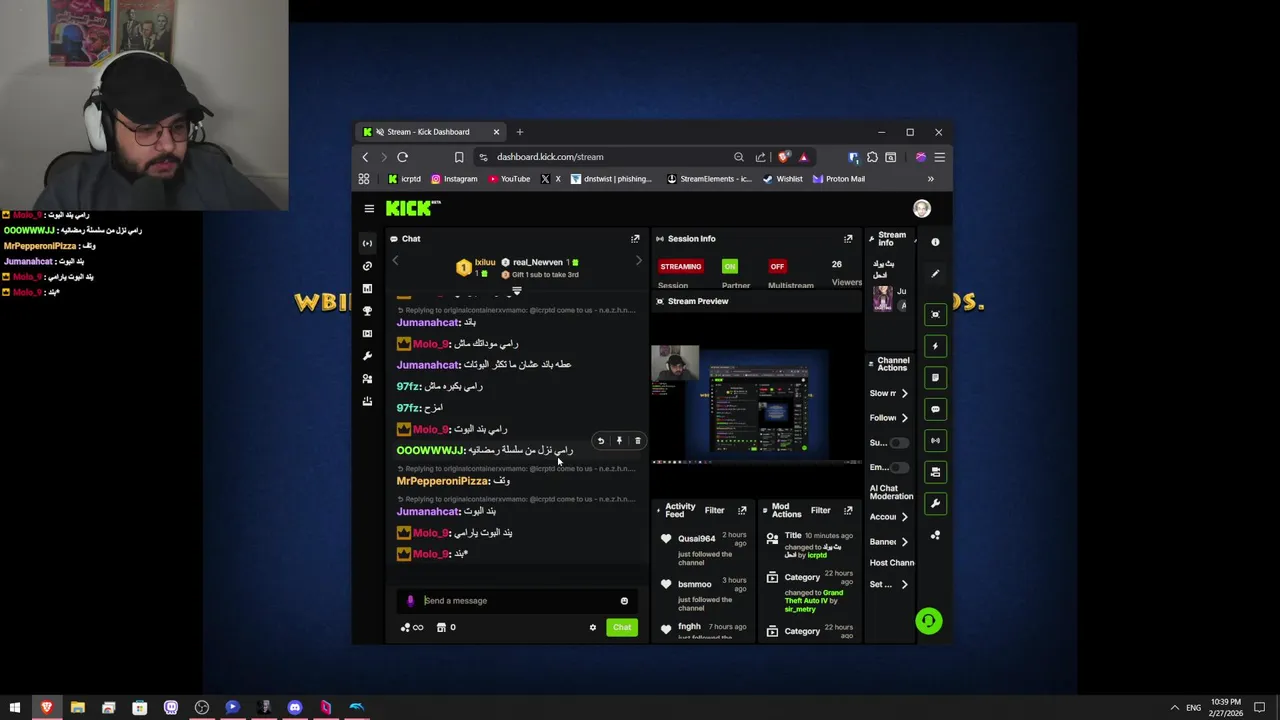Open the trophy achievements sidebar icon
The height and width of the screenshot is (720, 1280).
point(367,311)
